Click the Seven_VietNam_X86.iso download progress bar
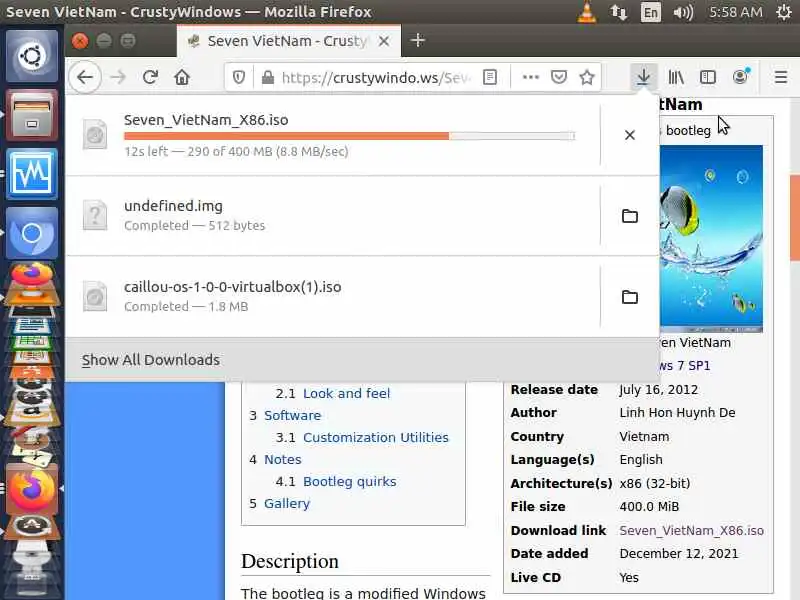This screenshot has height=600, width=800. [349, 136]
